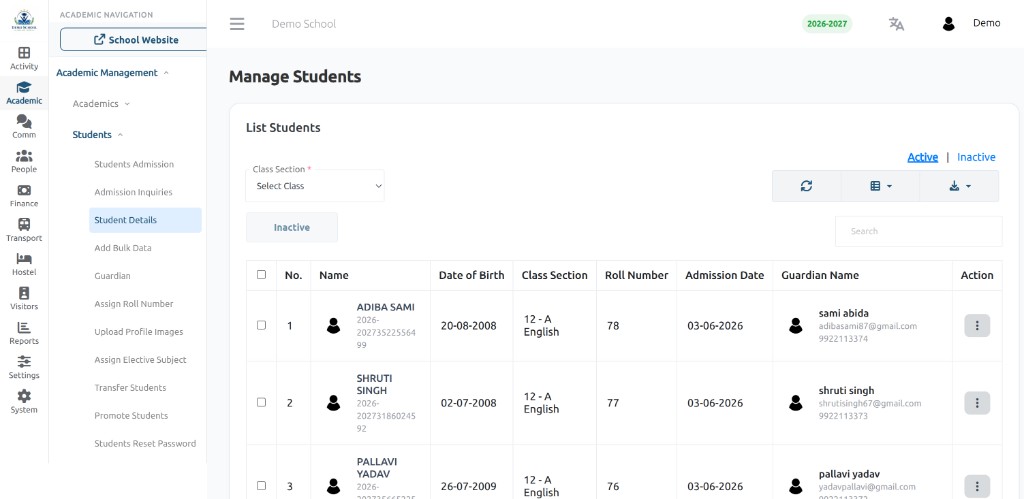Check the select-all header checkbox
Viewport: 1024px width, 499px height.
click(x=261, y=274)
